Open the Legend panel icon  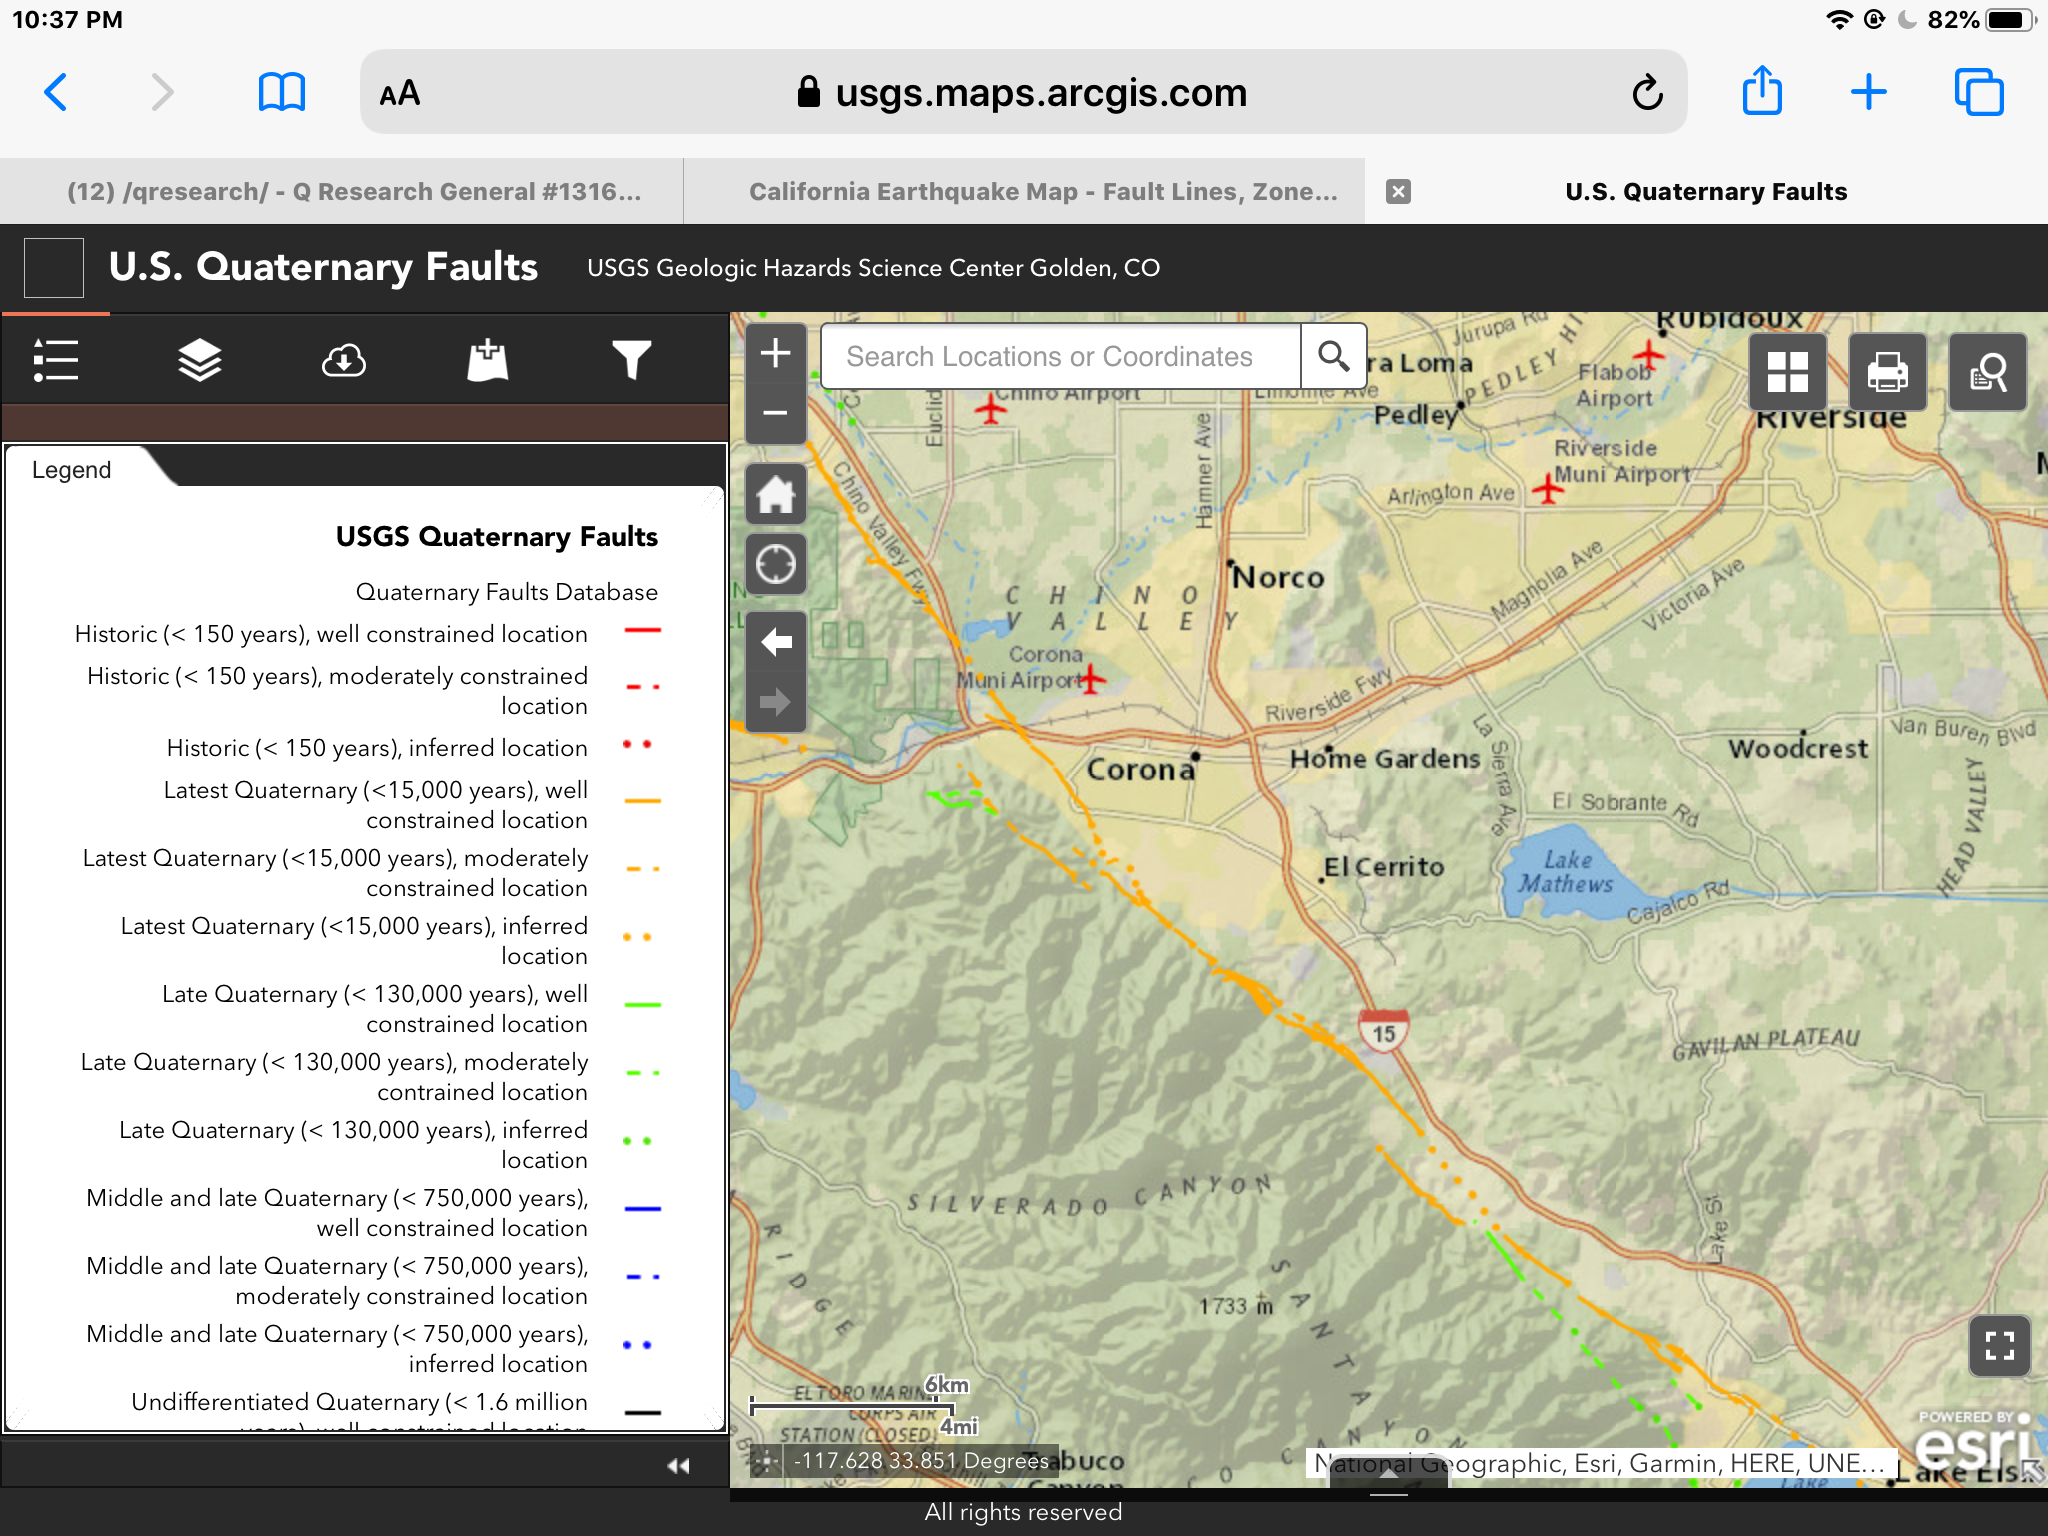point(56,360)
